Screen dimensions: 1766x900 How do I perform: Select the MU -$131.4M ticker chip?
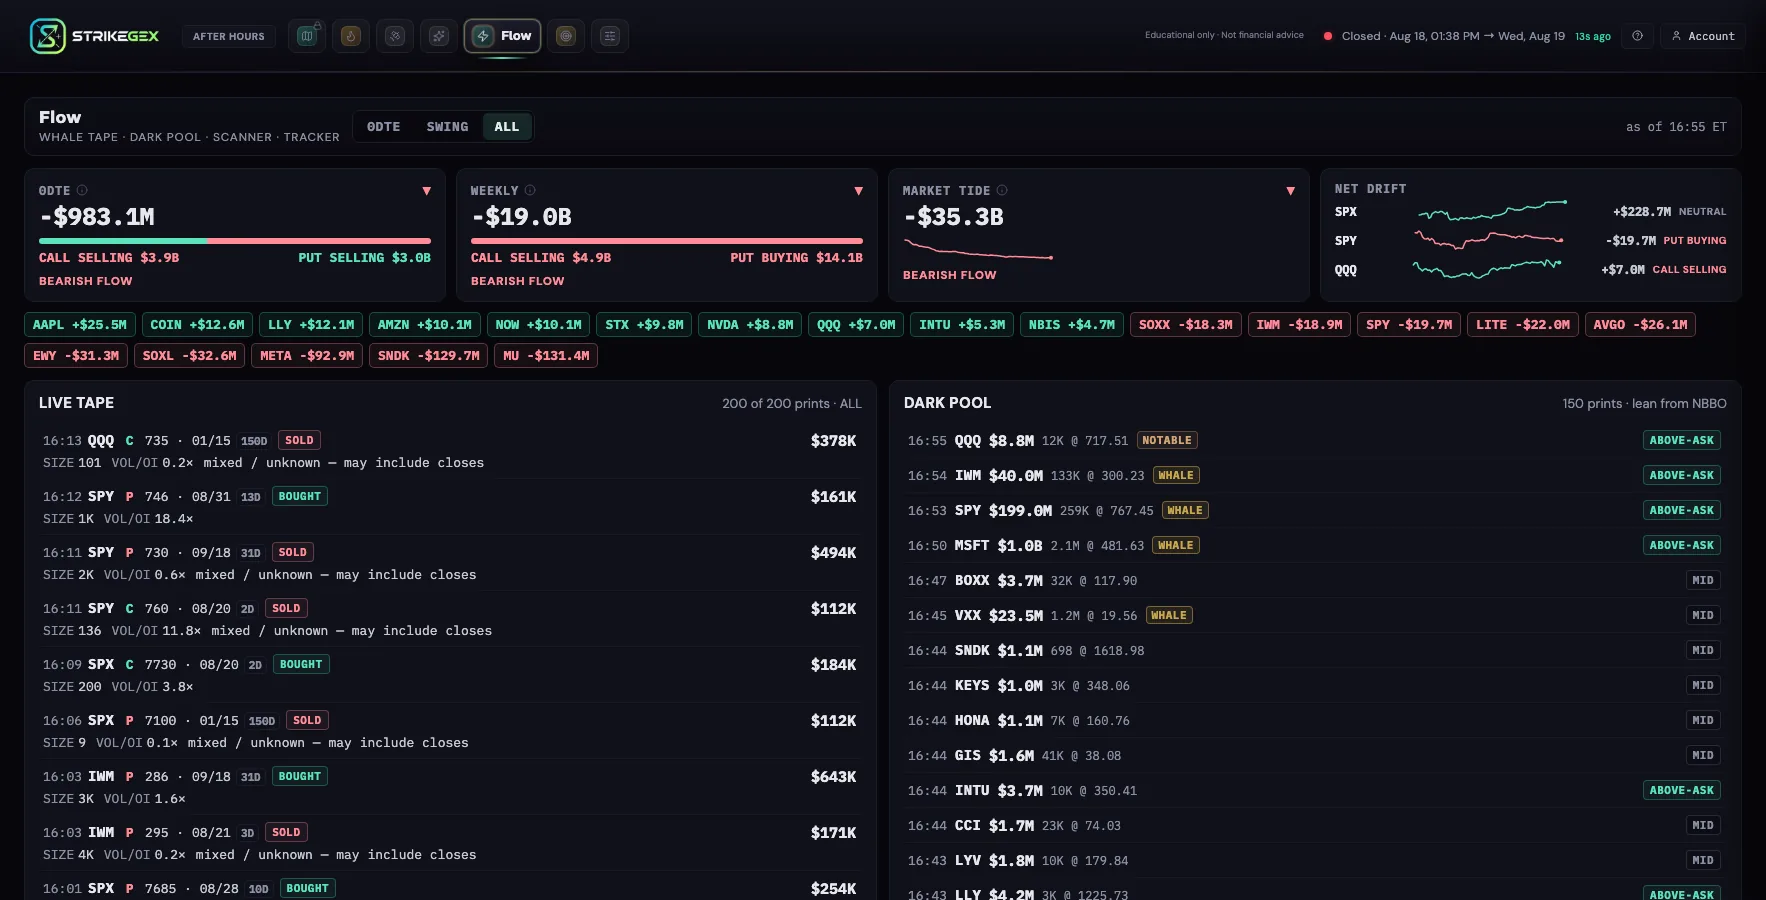(546, 356)
